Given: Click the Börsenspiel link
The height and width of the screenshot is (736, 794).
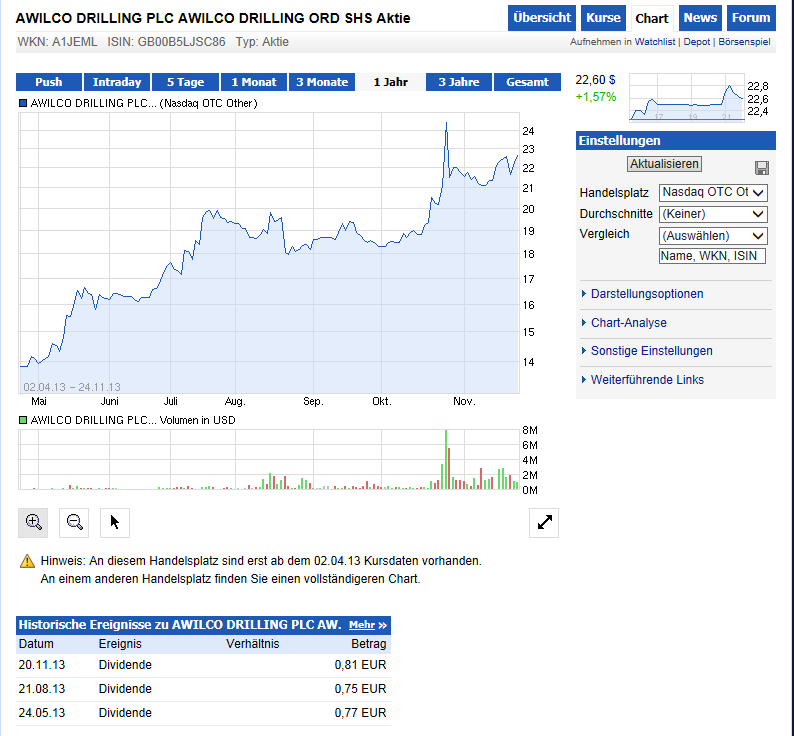Looking at the screenshot, I should [x=744, y=42].
